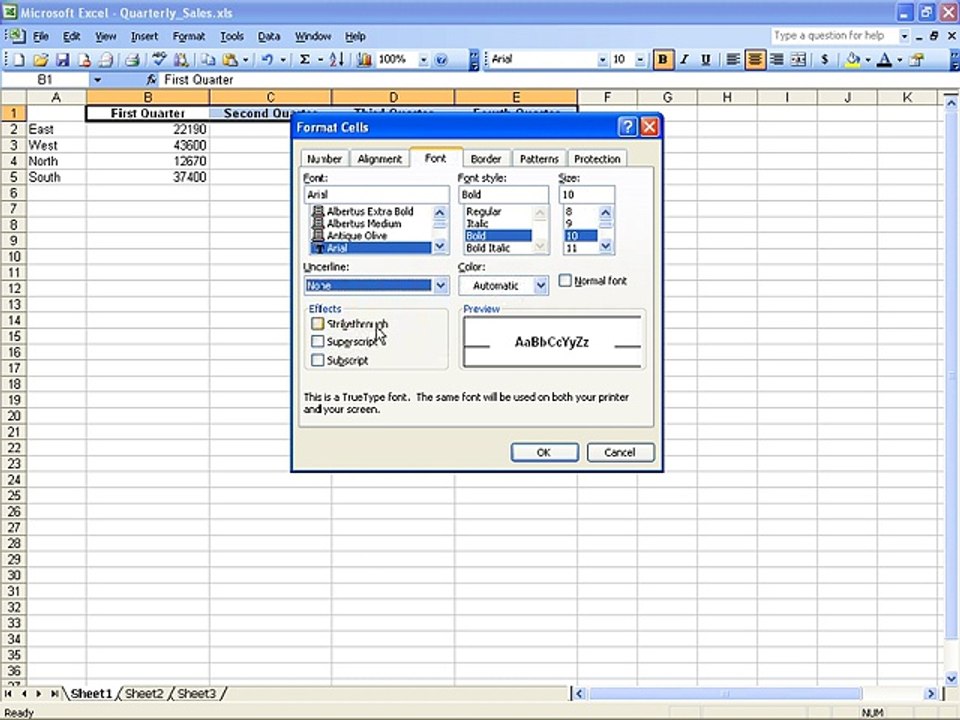Sort ascending with the A-Z icon
The height and width of the screenshot is (720, 960).
coord(337,59)
